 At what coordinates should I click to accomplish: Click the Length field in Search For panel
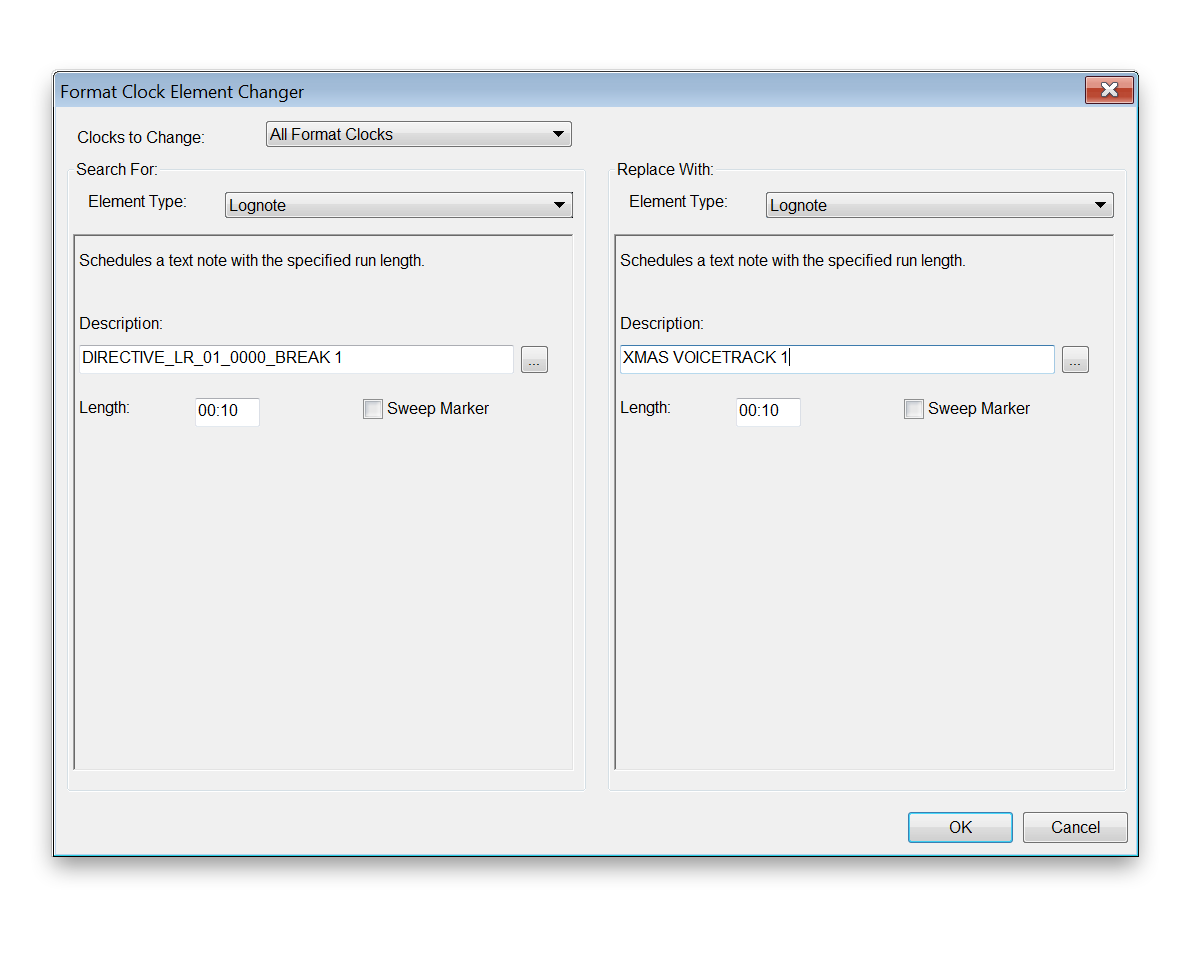pos(227,411)
